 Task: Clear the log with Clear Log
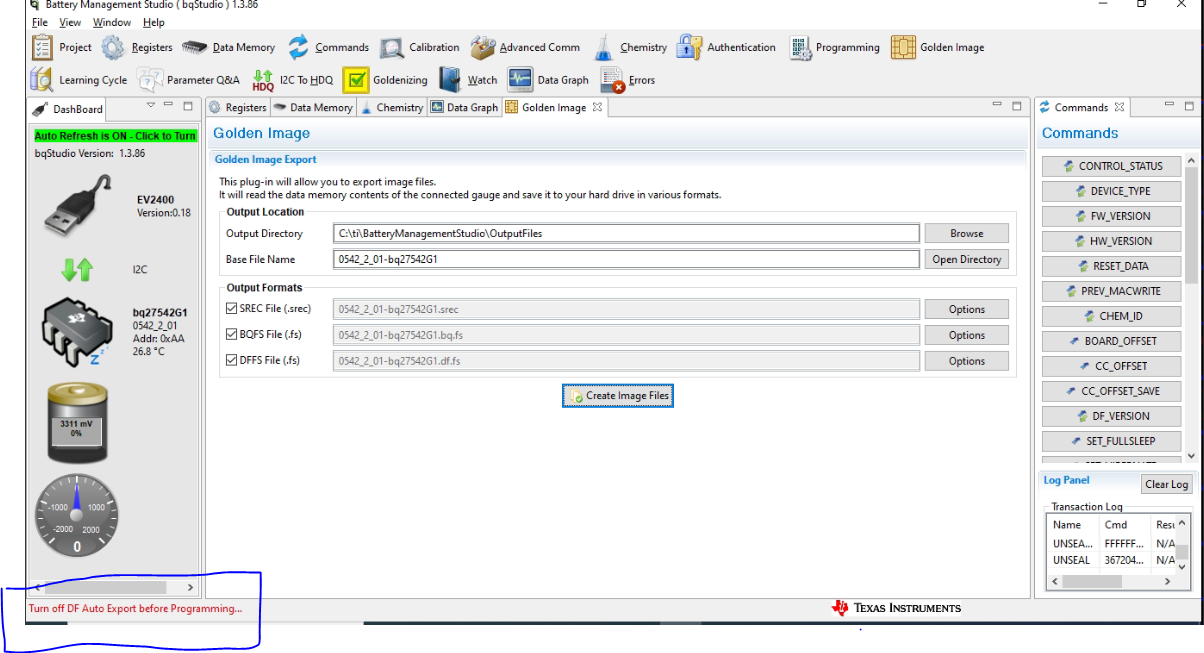coord(1166,484)
